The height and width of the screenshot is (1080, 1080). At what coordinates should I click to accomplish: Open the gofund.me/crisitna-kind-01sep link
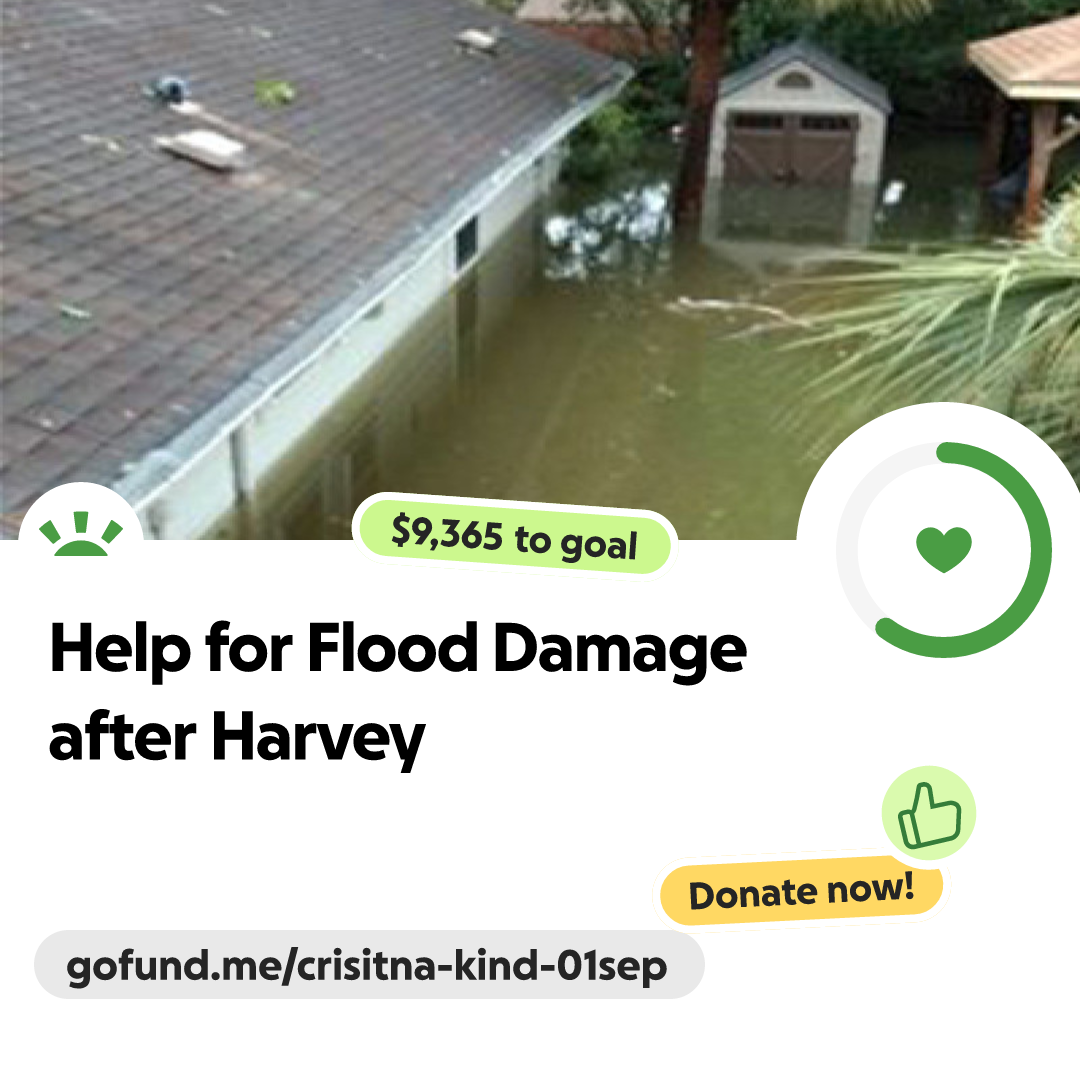[368, 965]
